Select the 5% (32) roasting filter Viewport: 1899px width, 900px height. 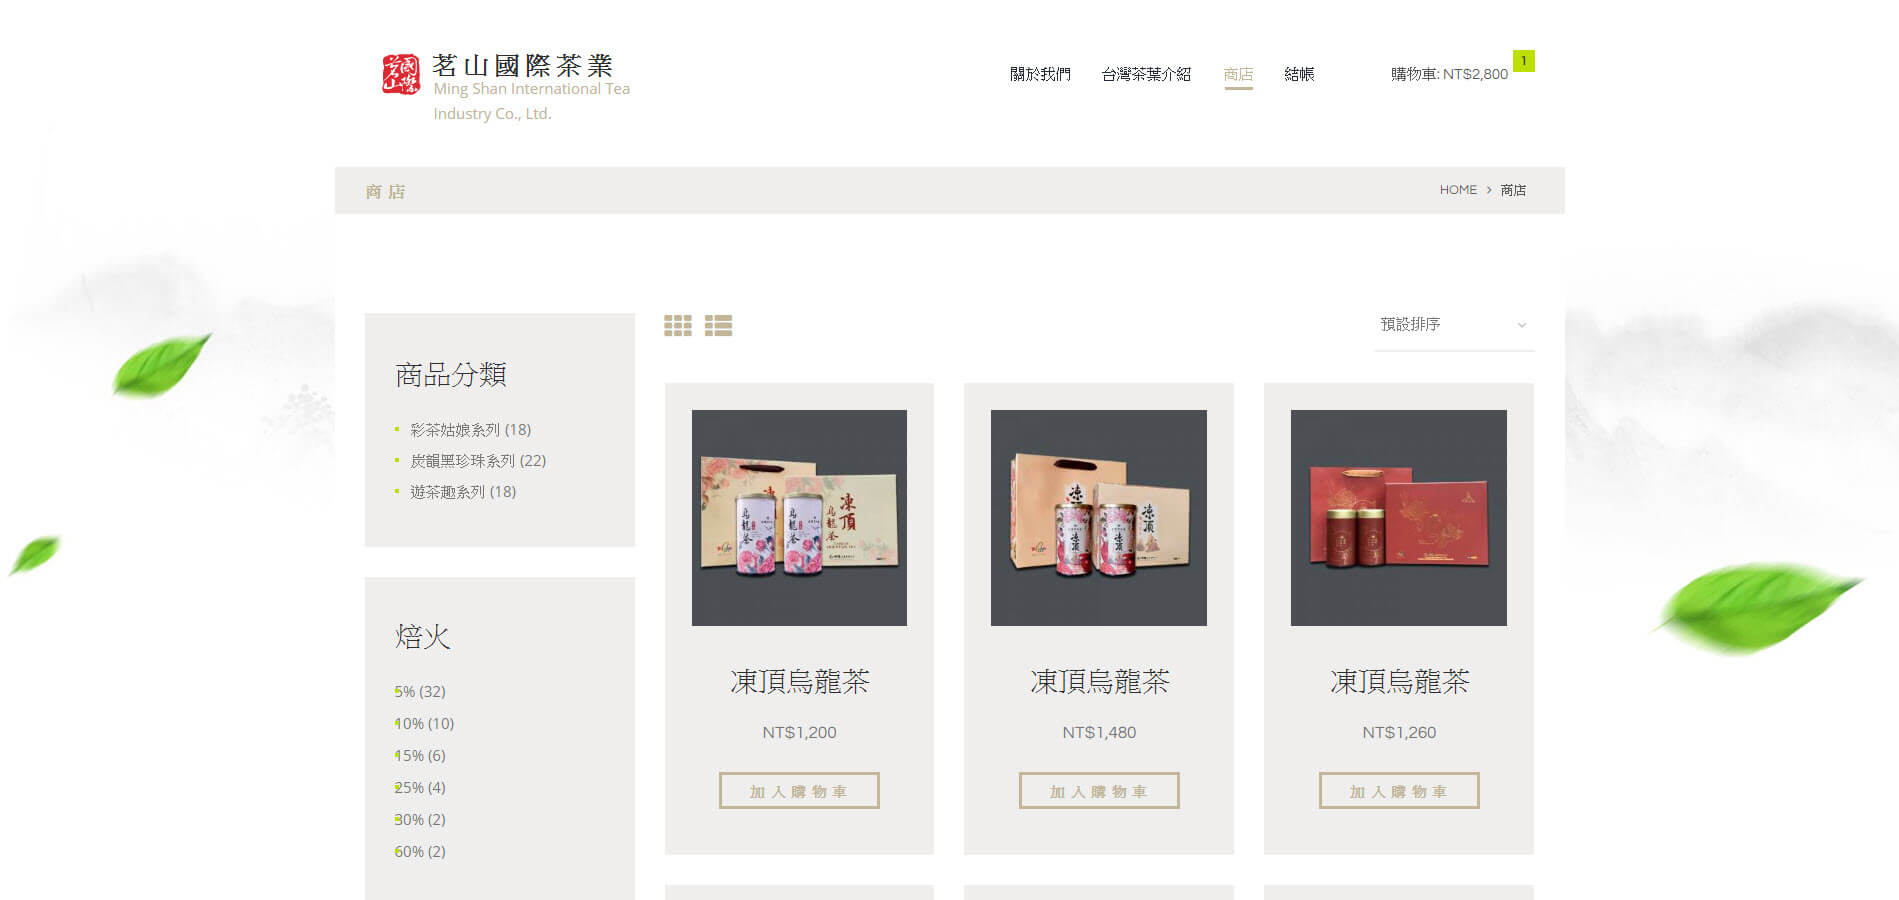click(419, 692)
